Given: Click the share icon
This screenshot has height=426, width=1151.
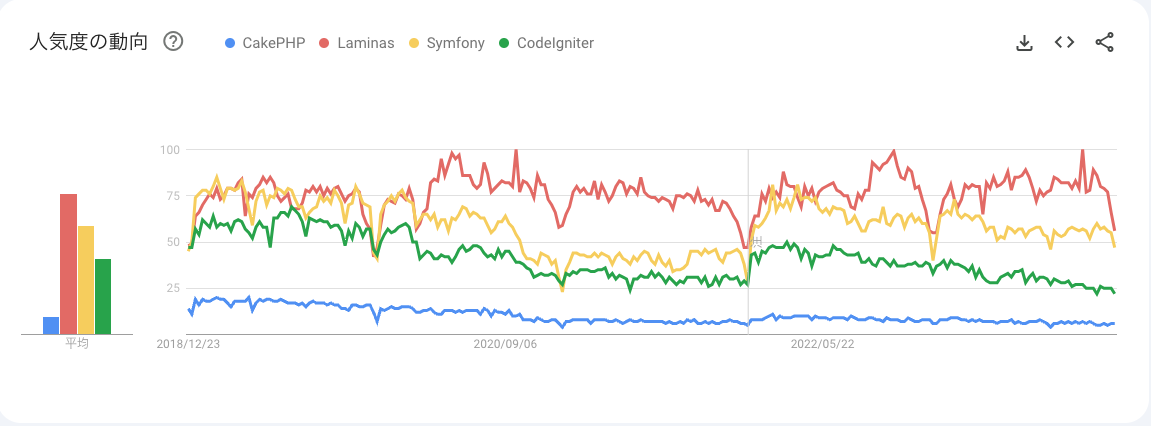Looking at the screenshot, I should [x=1104, y=42].
